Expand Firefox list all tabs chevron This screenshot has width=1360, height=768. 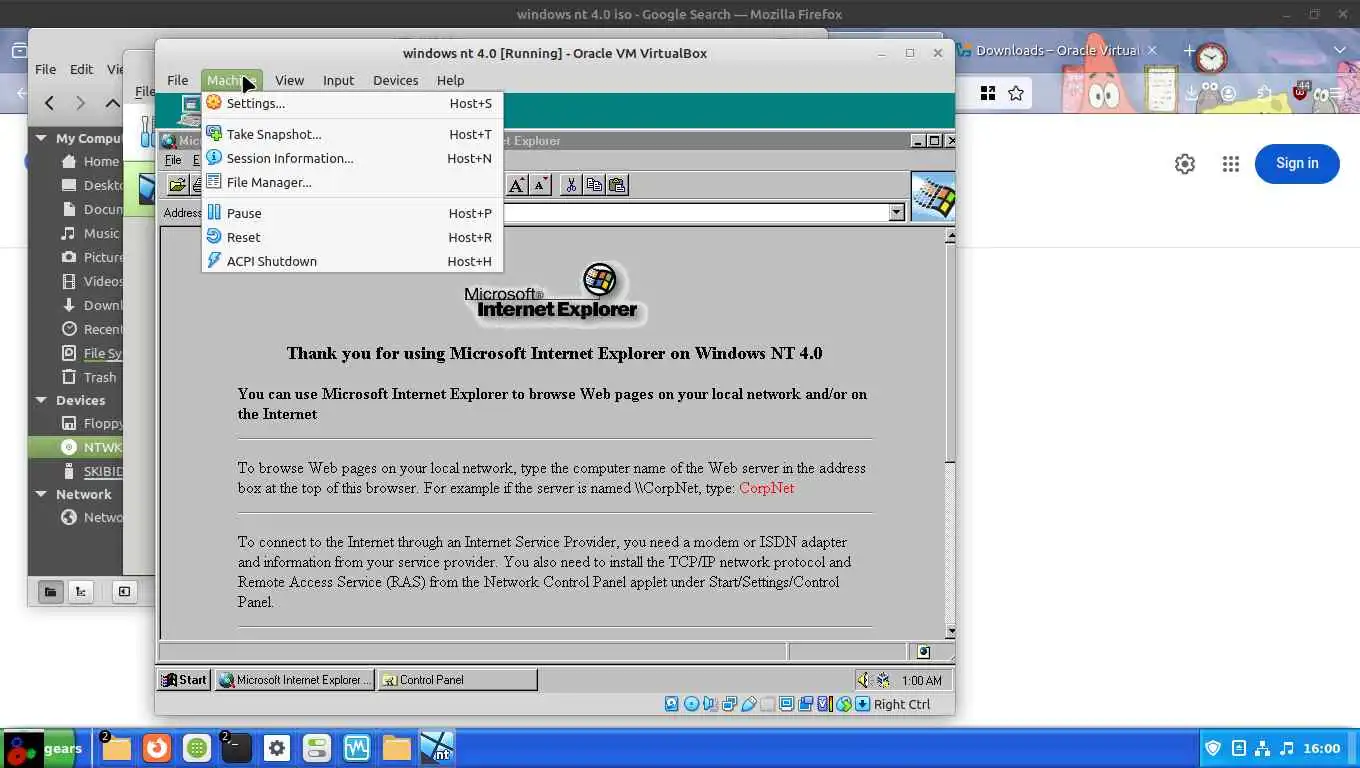(1340, 50)
